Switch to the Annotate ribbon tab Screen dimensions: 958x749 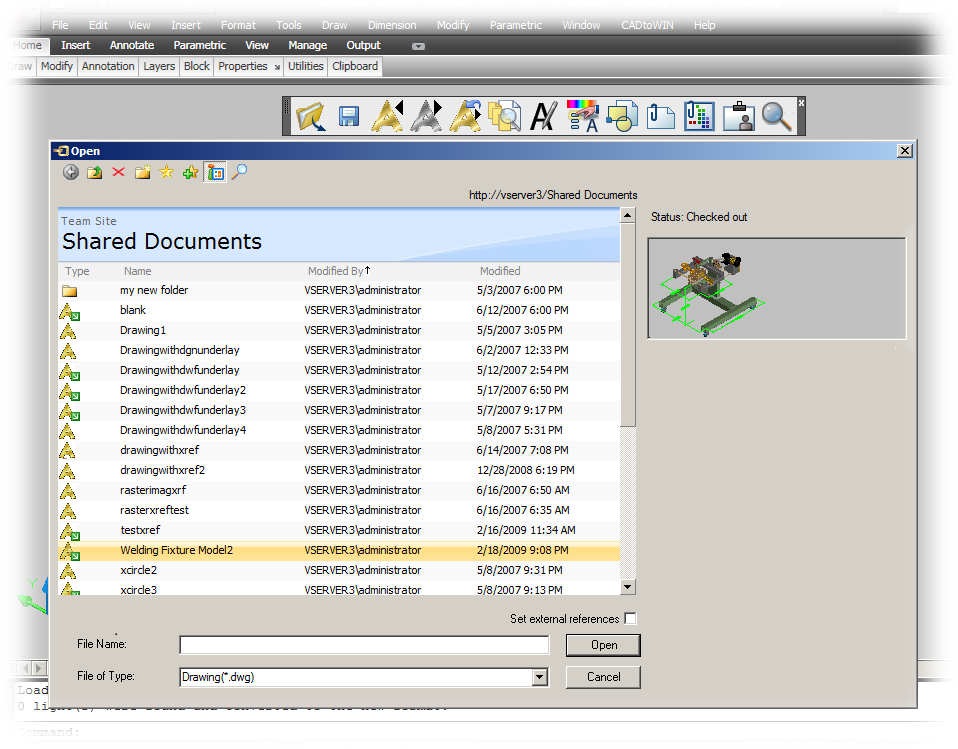132,45
